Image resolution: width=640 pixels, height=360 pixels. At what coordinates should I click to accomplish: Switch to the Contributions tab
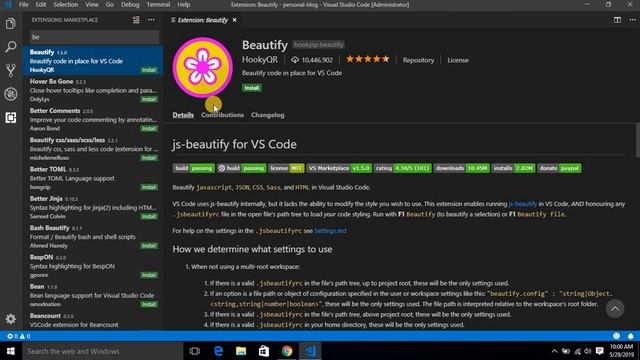click(222, 115)
